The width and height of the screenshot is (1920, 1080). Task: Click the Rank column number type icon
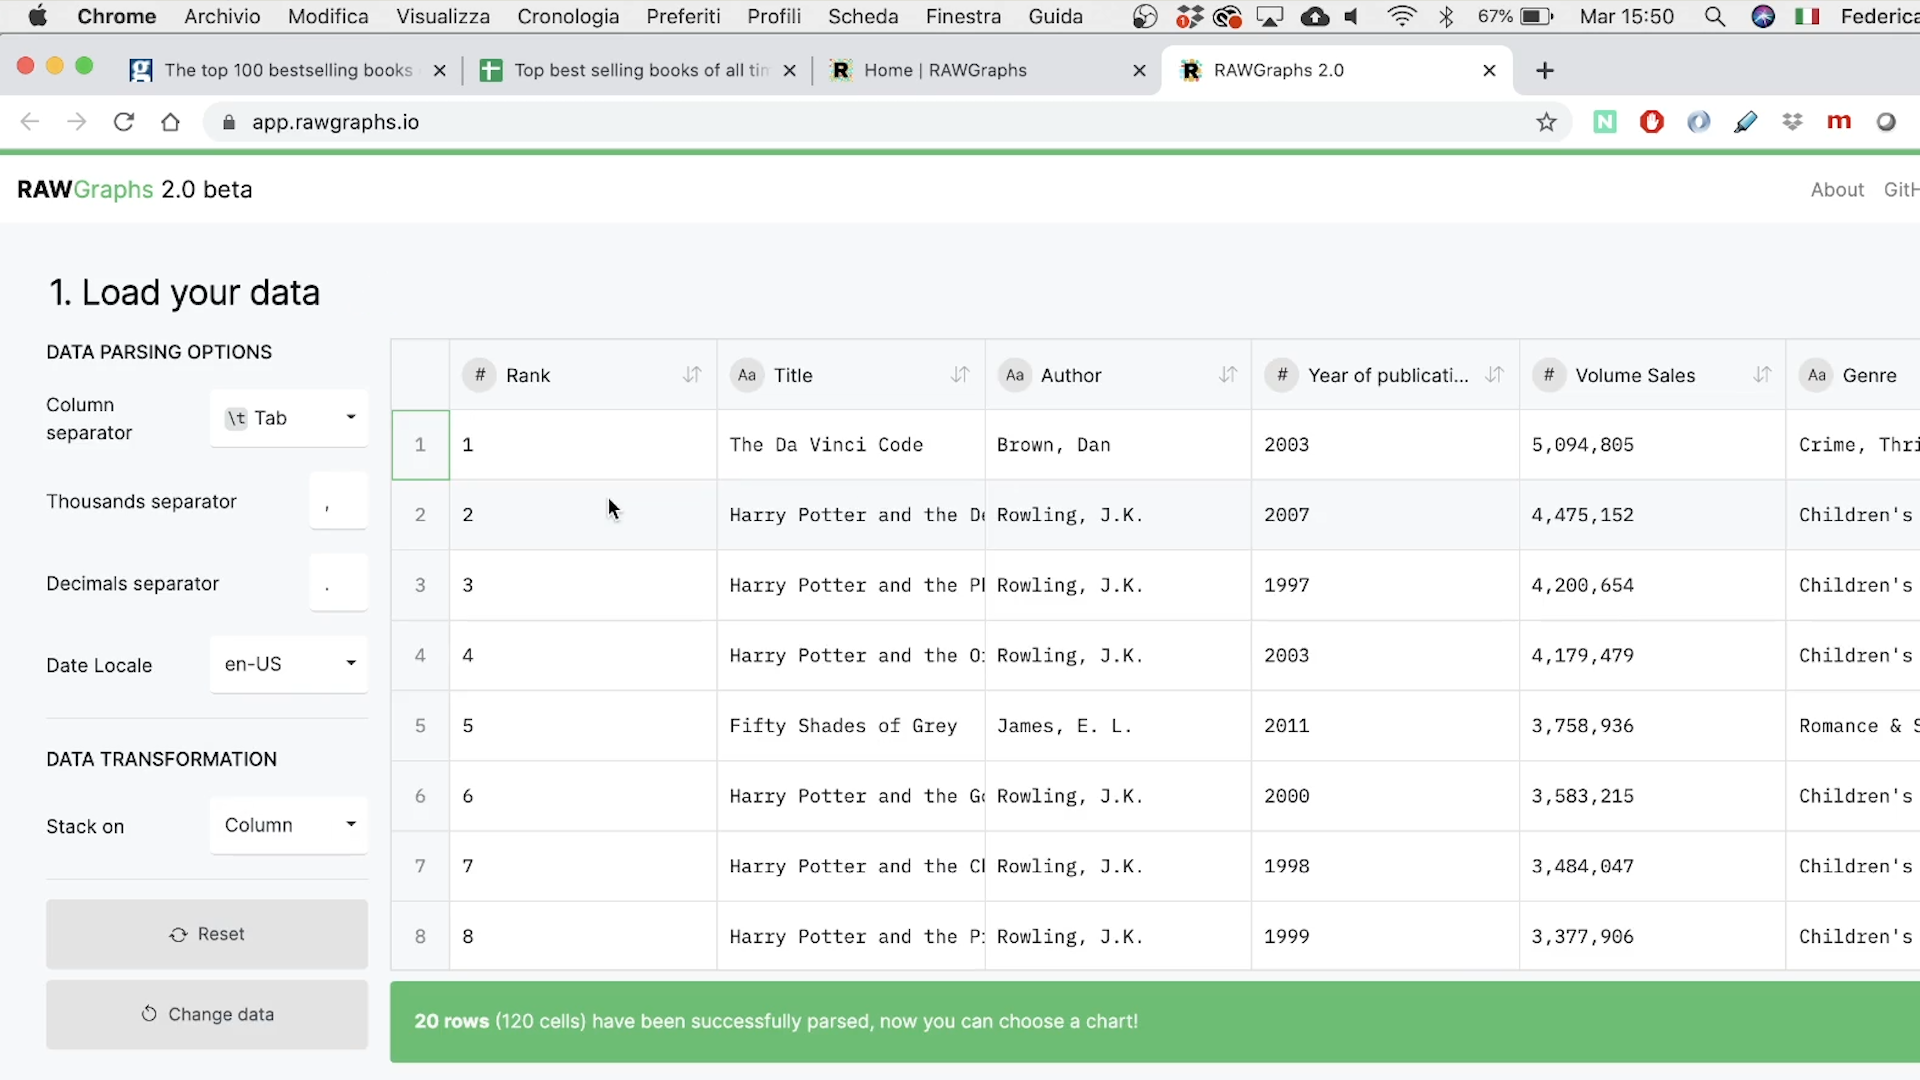(480, 375)
